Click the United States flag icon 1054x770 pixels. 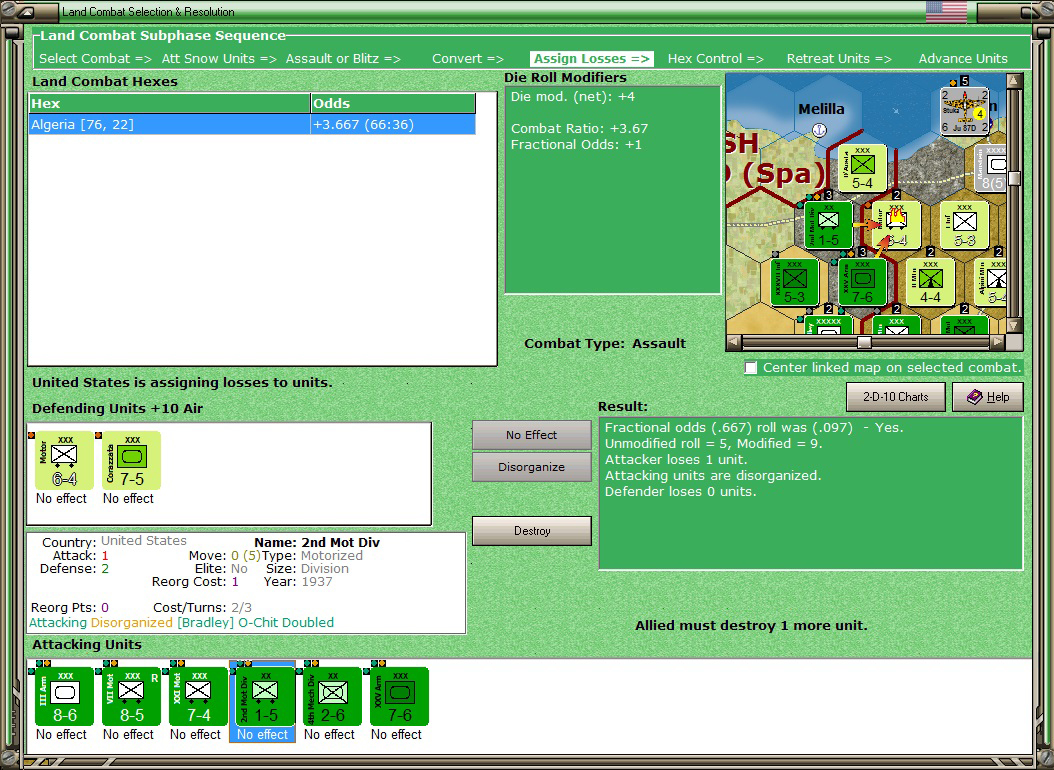coord(946,11)
